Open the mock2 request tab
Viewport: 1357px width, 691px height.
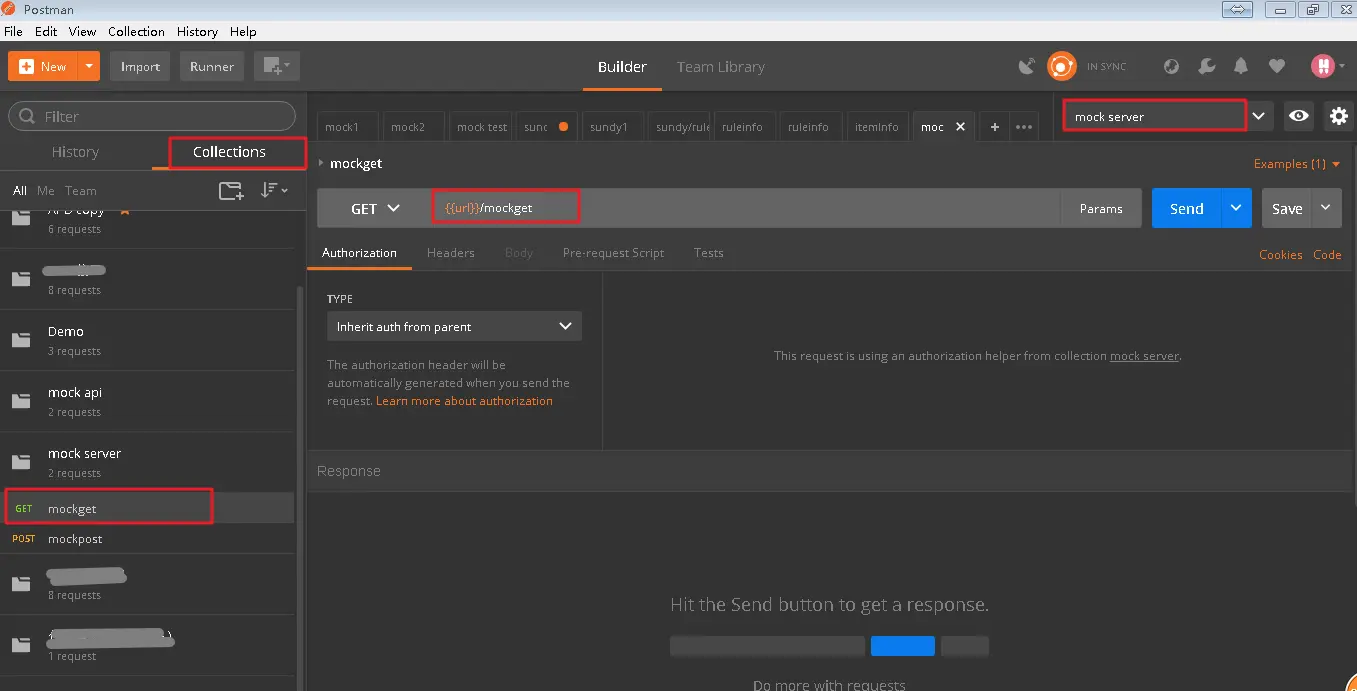(413, 127)
